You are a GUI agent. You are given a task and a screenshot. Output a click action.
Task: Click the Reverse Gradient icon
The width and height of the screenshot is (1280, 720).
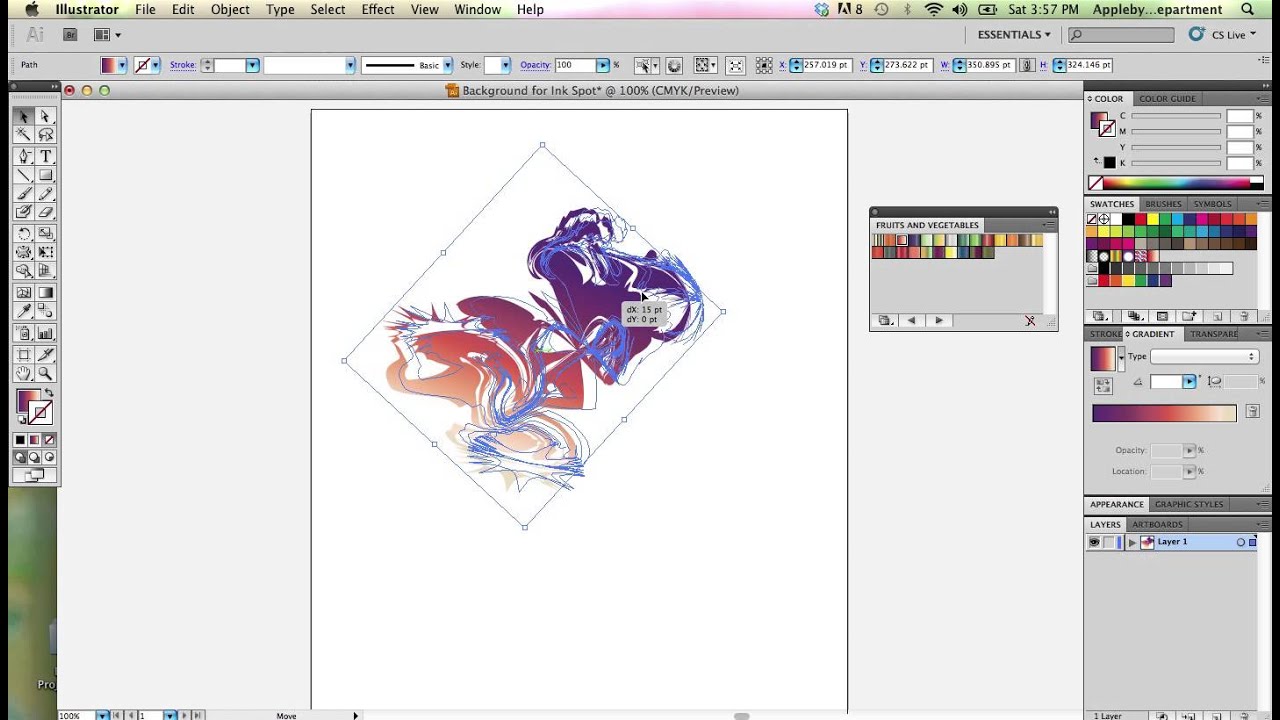click(1103, 385)
